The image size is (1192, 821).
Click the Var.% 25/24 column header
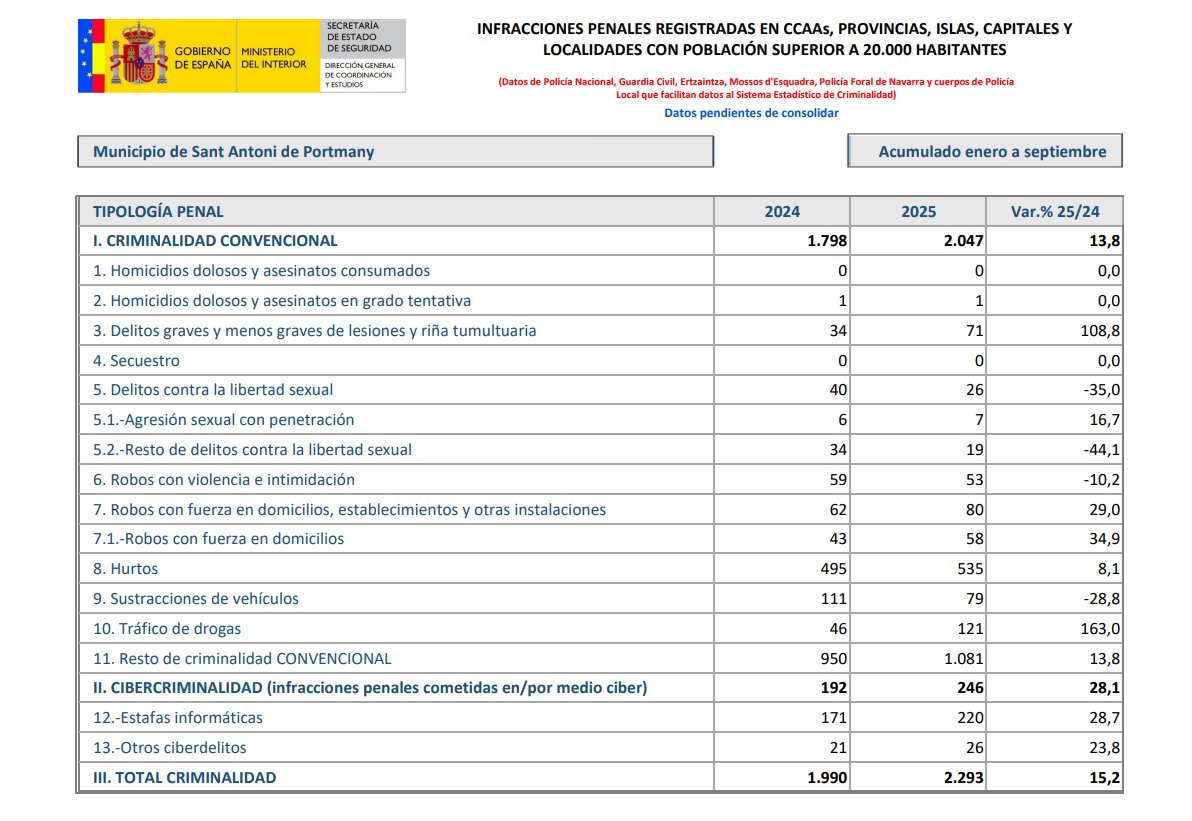(x=1054, y=211)
